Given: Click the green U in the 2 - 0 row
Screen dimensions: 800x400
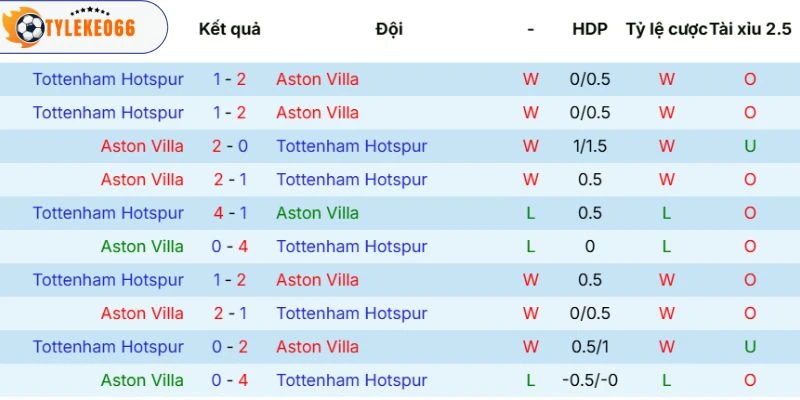Looking at the screenshot, I should coord(749,146).
